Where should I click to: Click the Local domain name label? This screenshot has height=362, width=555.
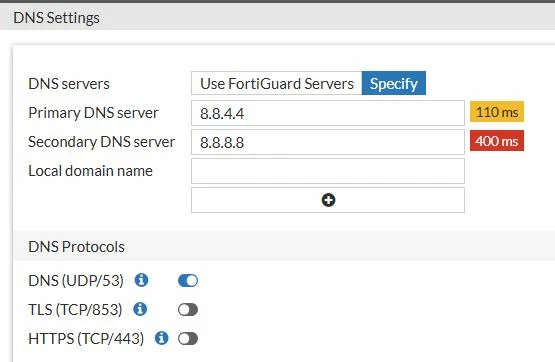(91, 171)
